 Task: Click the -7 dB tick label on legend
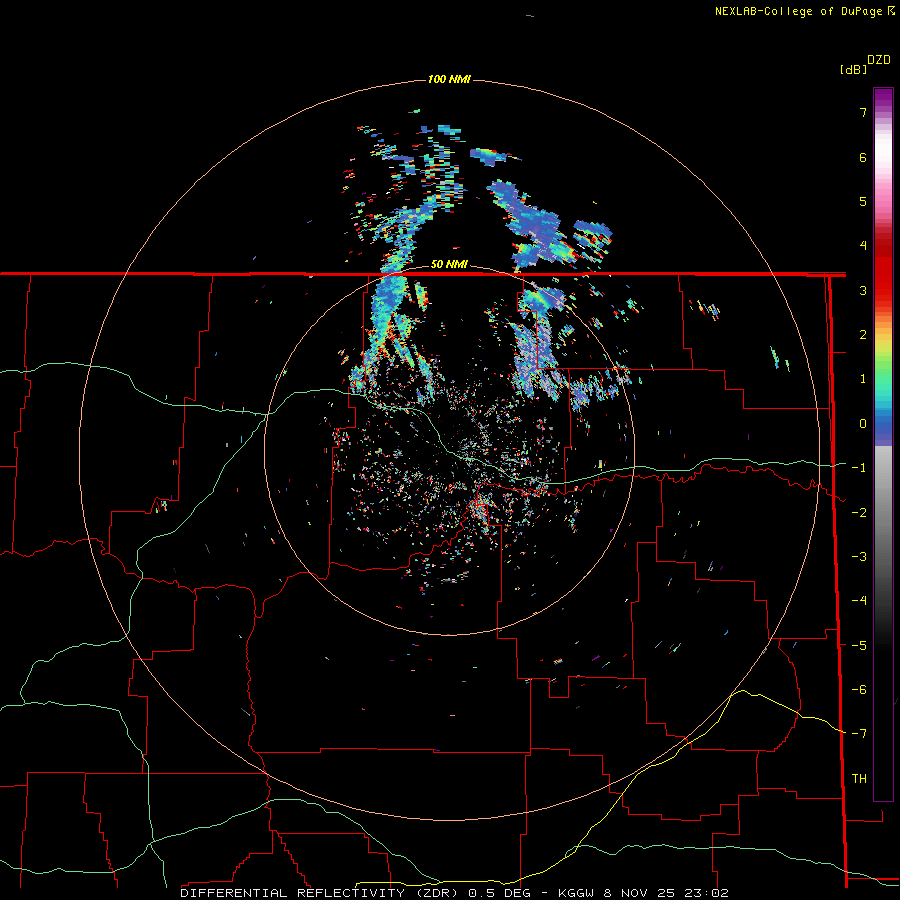[x=859, y=734]
